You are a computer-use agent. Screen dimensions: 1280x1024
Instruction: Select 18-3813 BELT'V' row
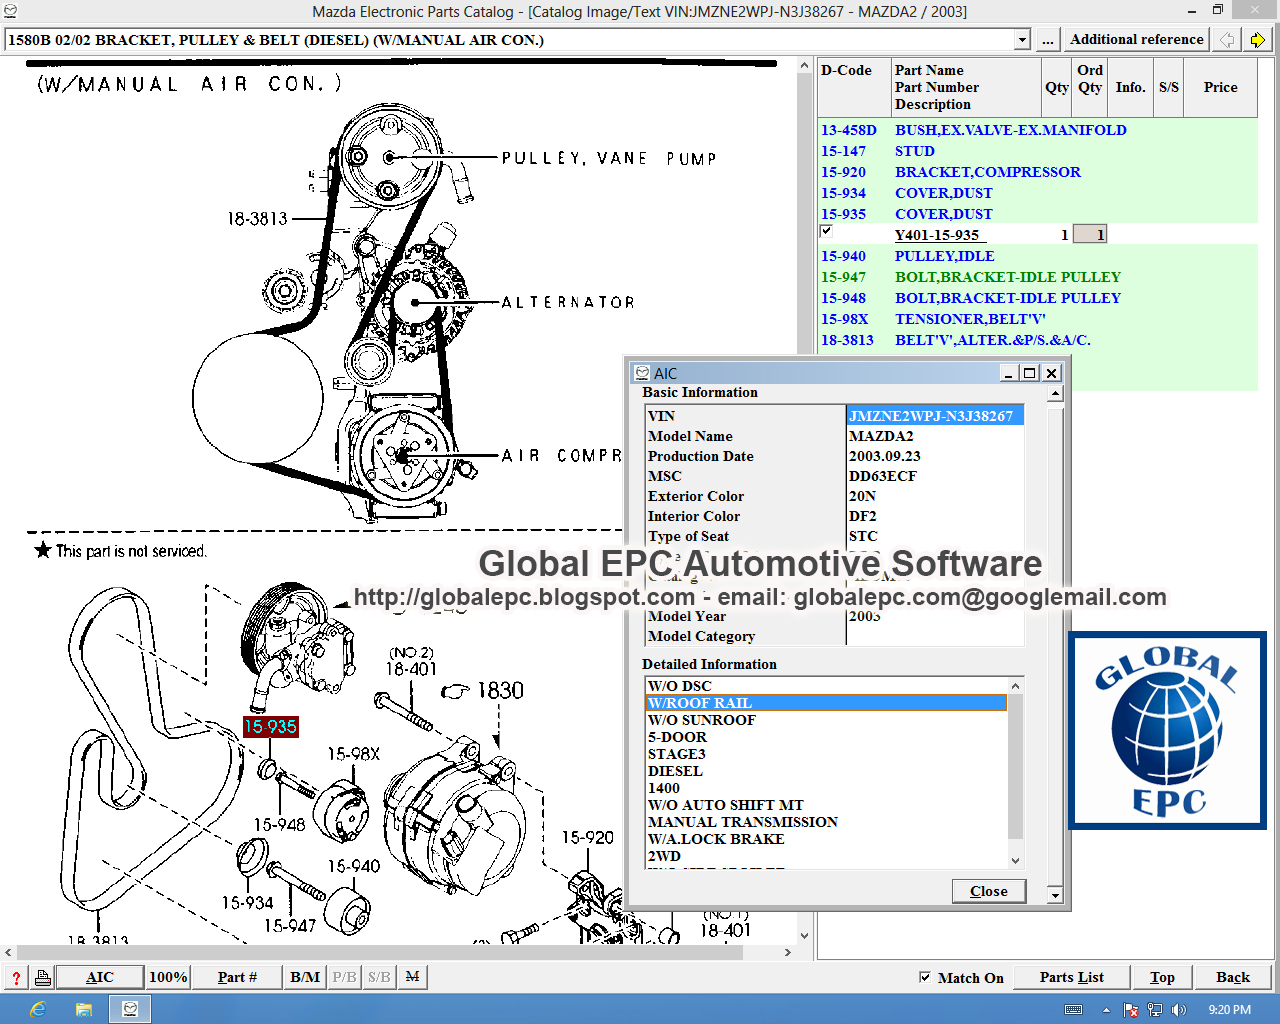point(1037,340)
